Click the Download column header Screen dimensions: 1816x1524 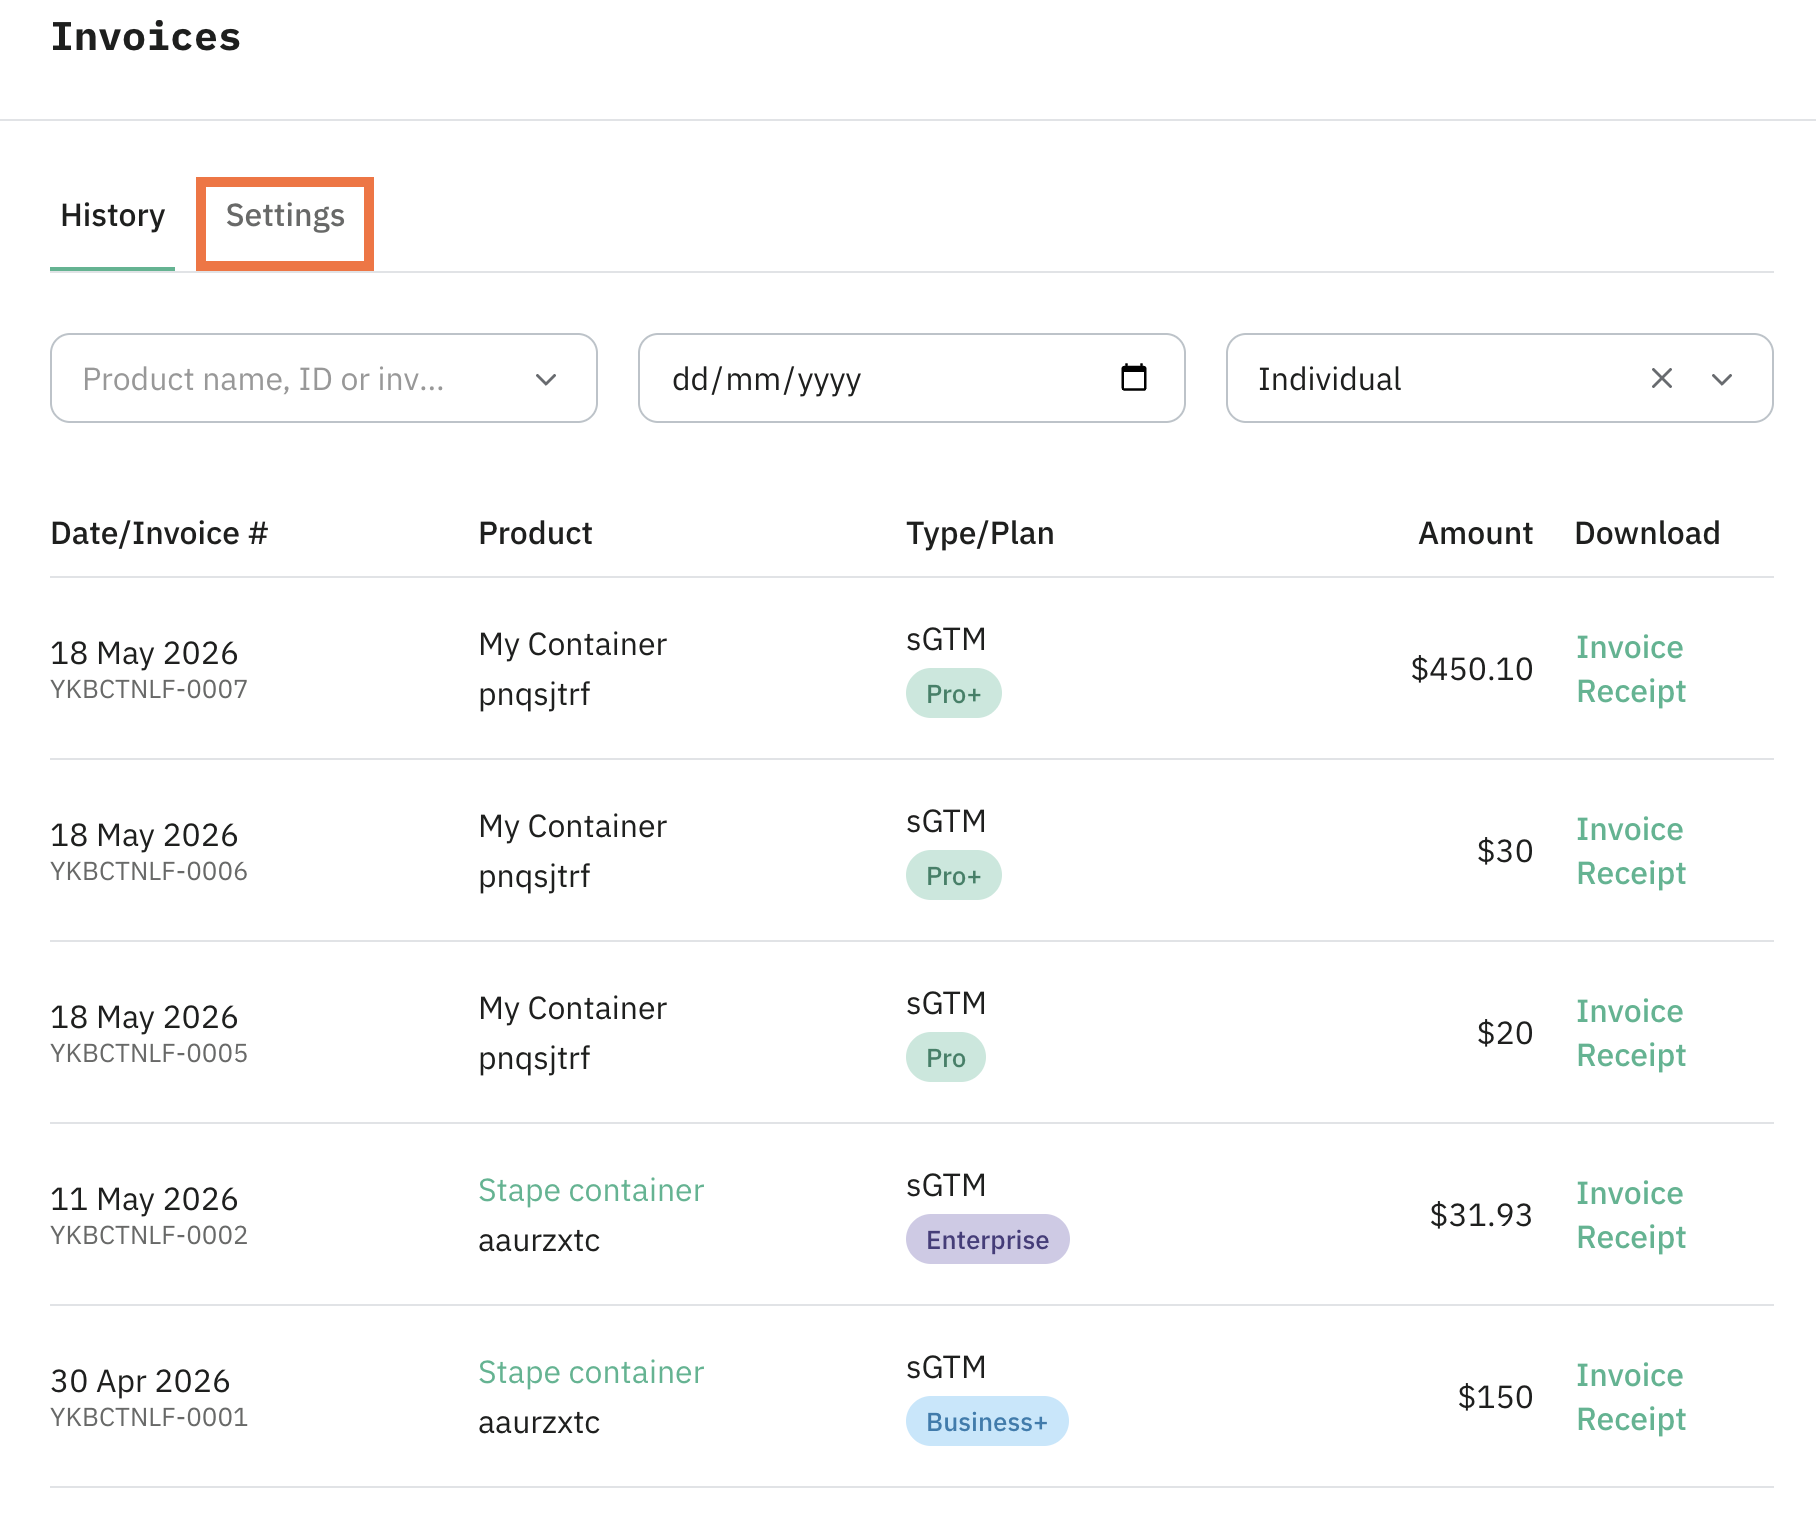tap(1647, 533)
